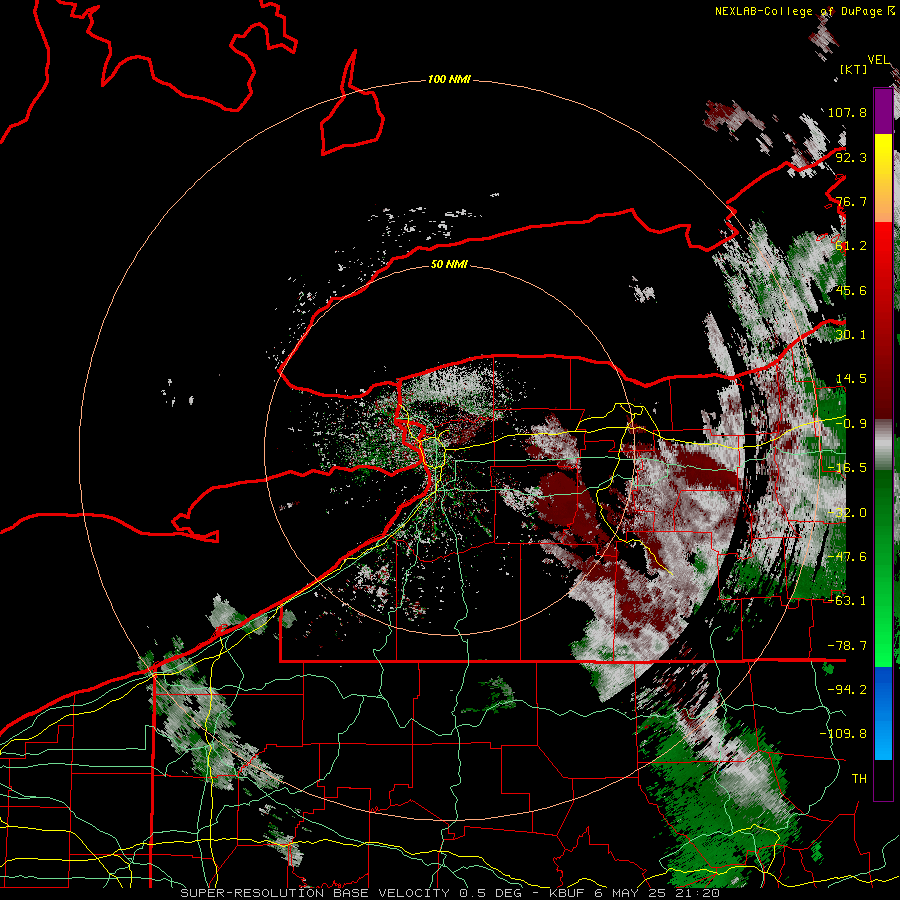Screen dimensions: 900x900
Task: Select the 30.1 velocity scale value
Action: pyautogui.click(x=851, y=335)
